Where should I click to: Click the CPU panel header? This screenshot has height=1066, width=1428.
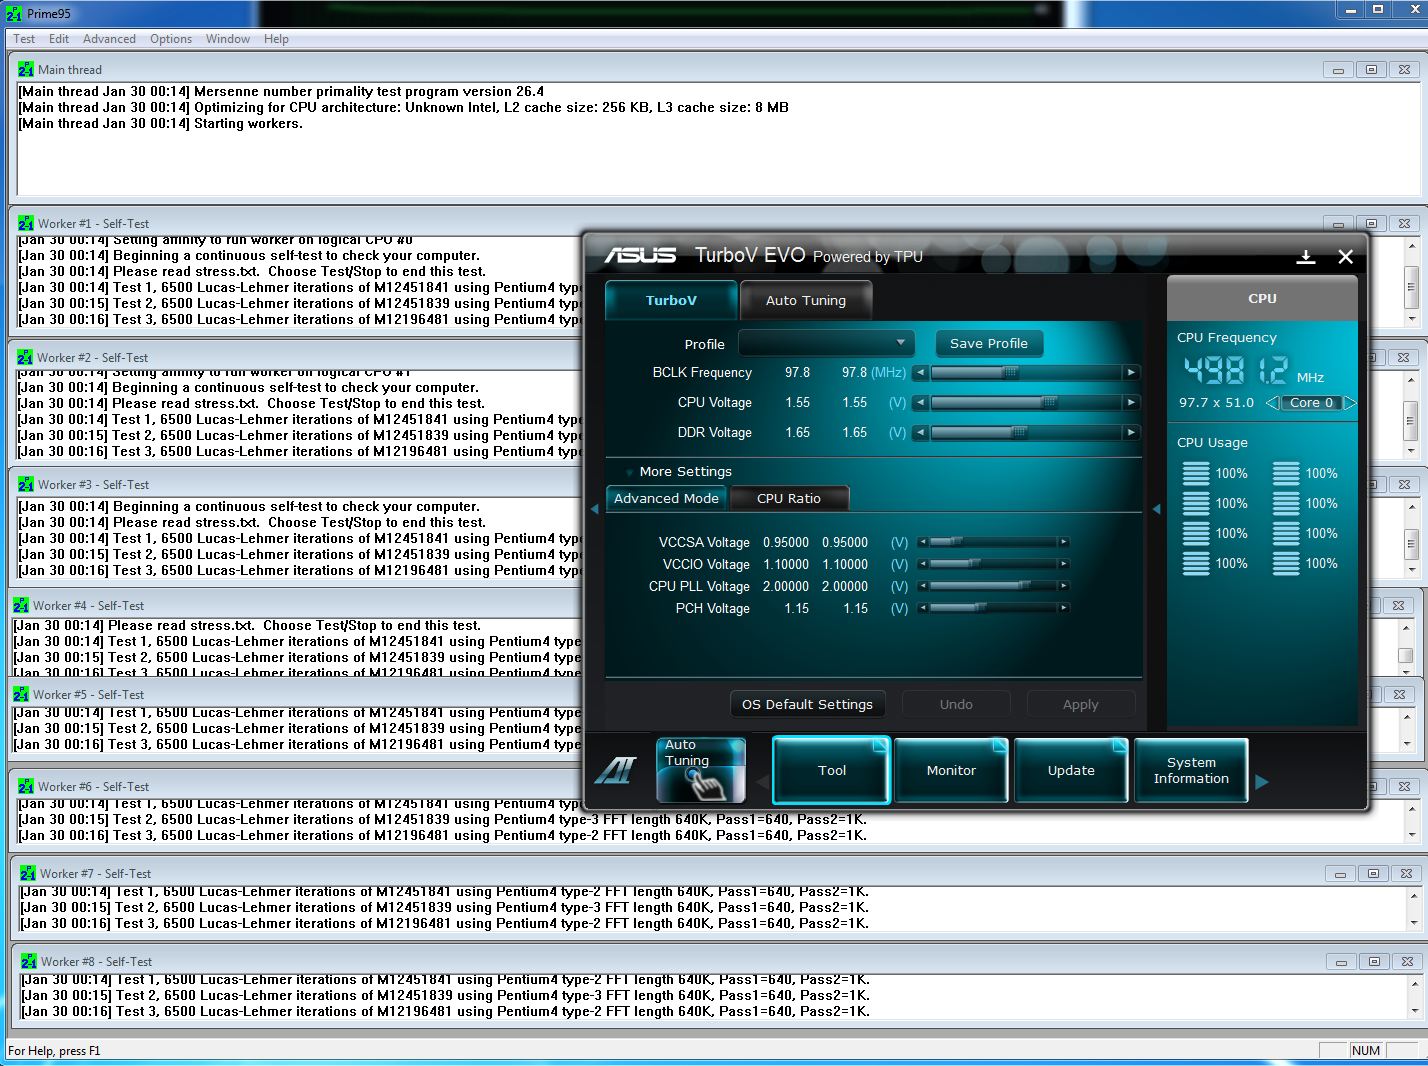coord(1262,298)
